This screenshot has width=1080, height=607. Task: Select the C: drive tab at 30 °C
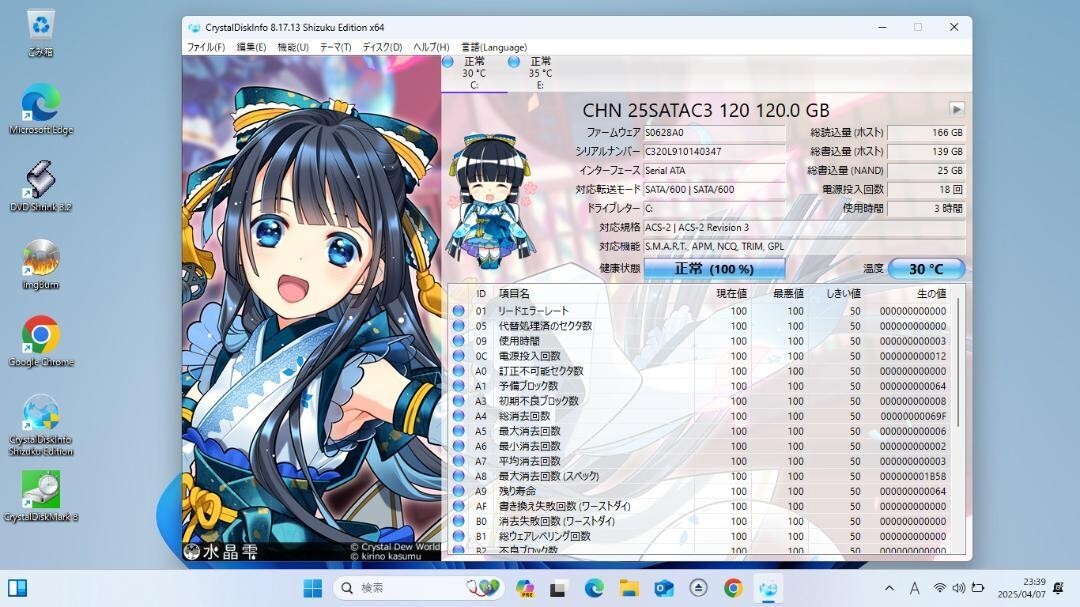(474, 73)
